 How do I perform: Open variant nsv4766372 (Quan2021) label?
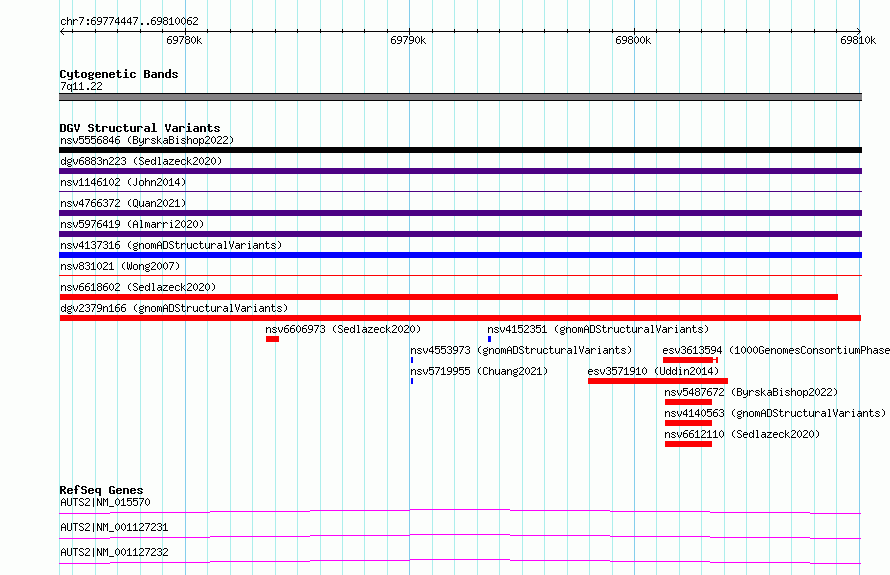pos(123,203)
